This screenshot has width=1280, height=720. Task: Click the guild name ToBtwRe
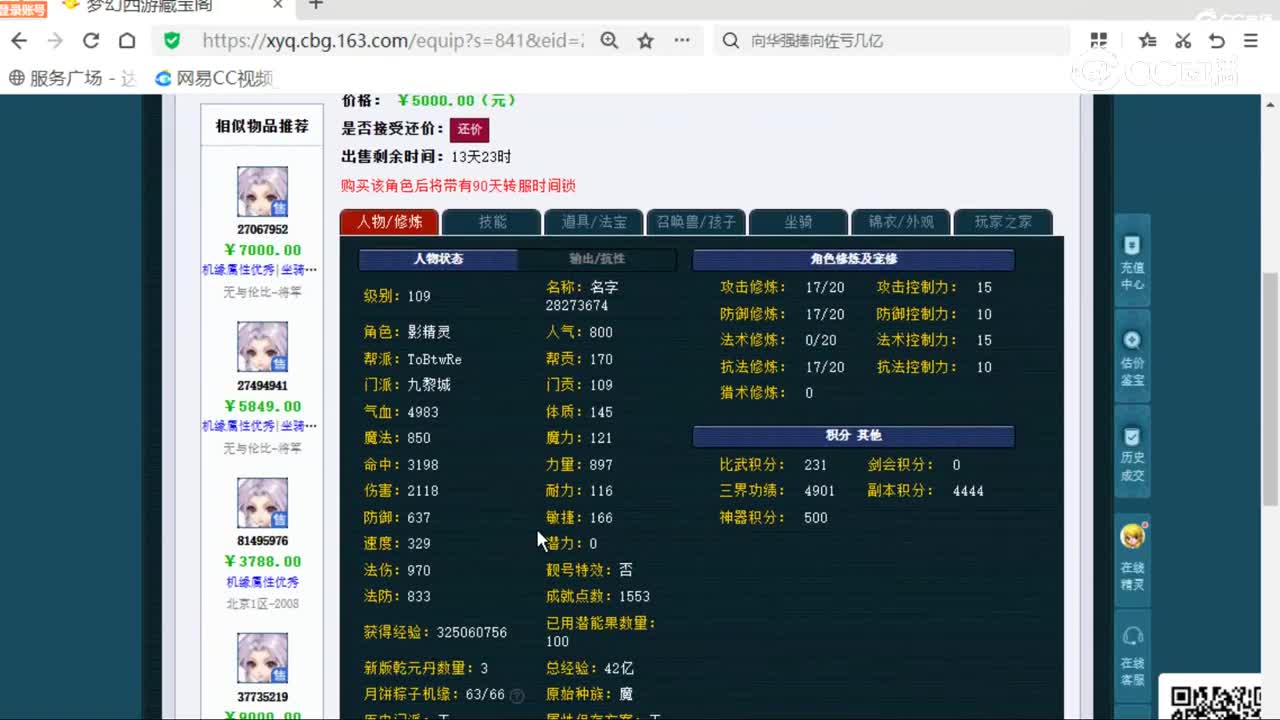pyautogui.click(x=435, y=359)
